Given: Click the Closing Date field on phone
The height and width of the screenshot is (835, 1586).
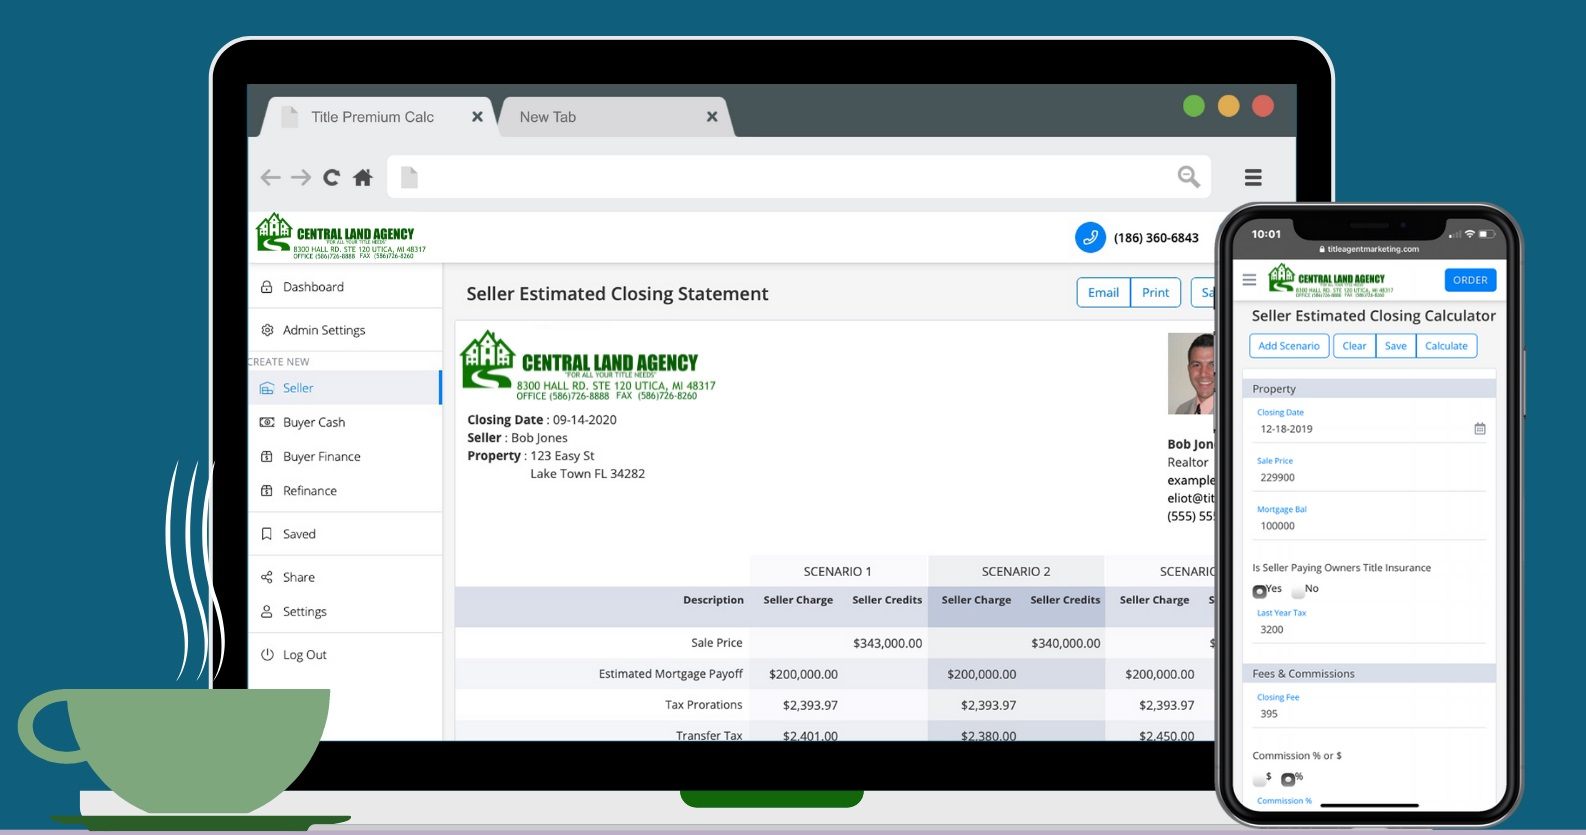Looking at the screenshot, I should point(1371,429).
